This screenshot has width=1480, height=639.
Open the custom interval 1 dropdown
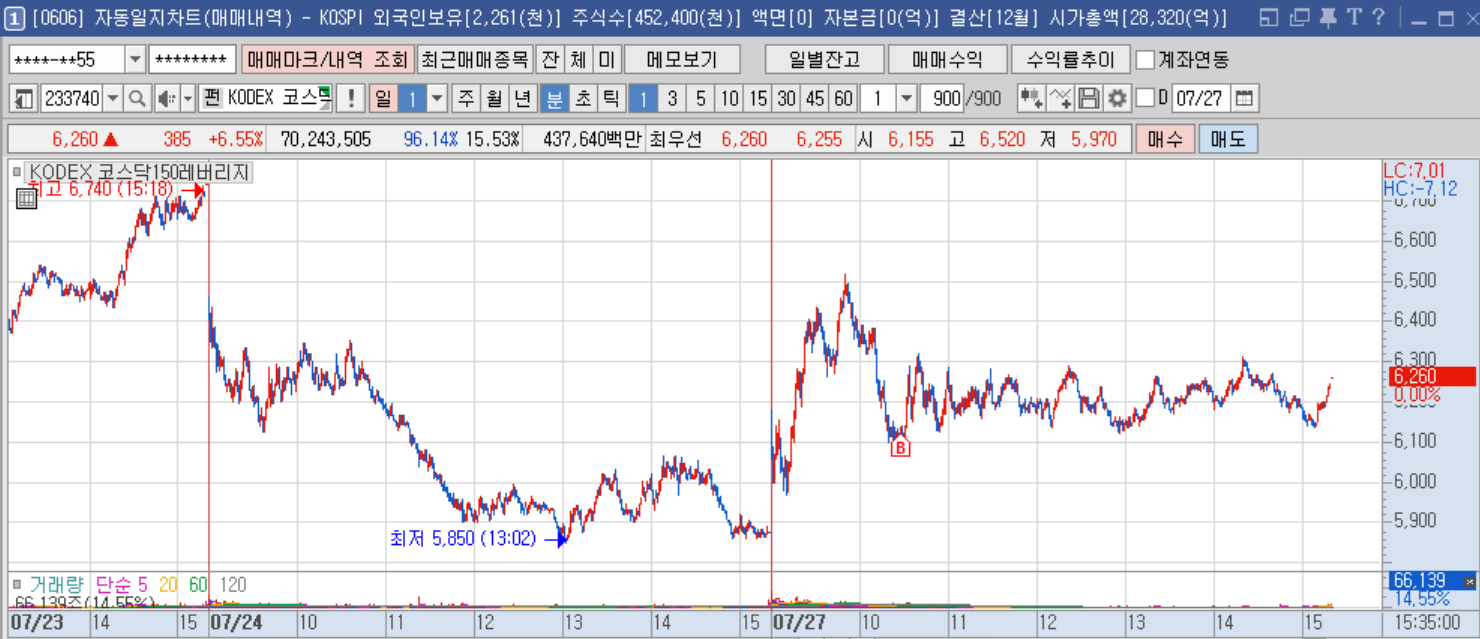[x=906, y=99]
